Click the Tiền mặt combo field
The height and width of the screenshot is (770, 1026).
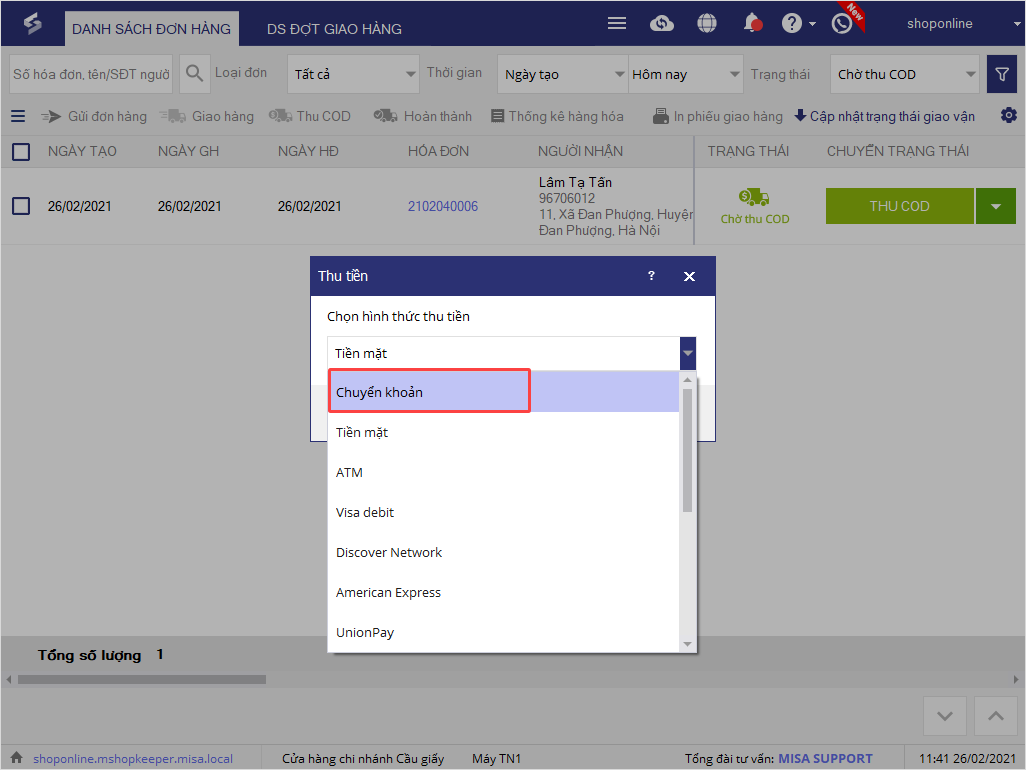pyautogui.click(x=503, y=353)
